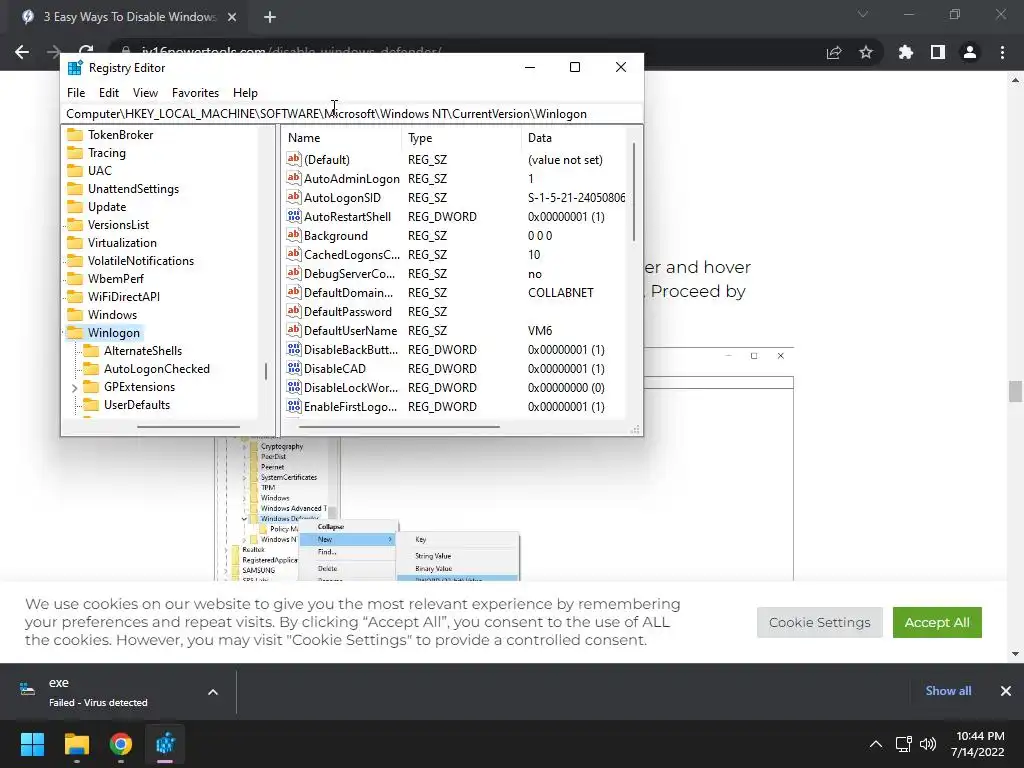Select the DefaultUserName value row
The width and height of the screenshot is (1024, 768).
pos(455,330)
